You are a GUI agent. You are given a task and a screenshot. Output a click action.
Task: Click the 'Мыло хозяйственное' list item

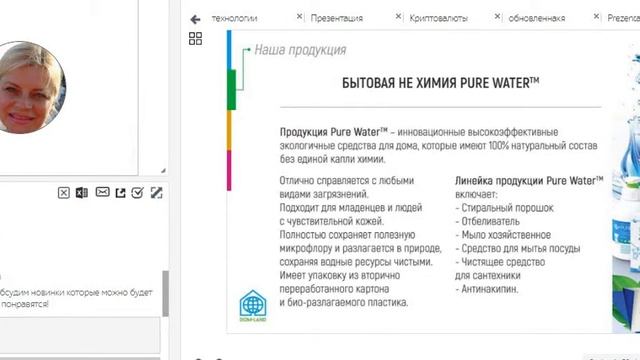[503, 235]
